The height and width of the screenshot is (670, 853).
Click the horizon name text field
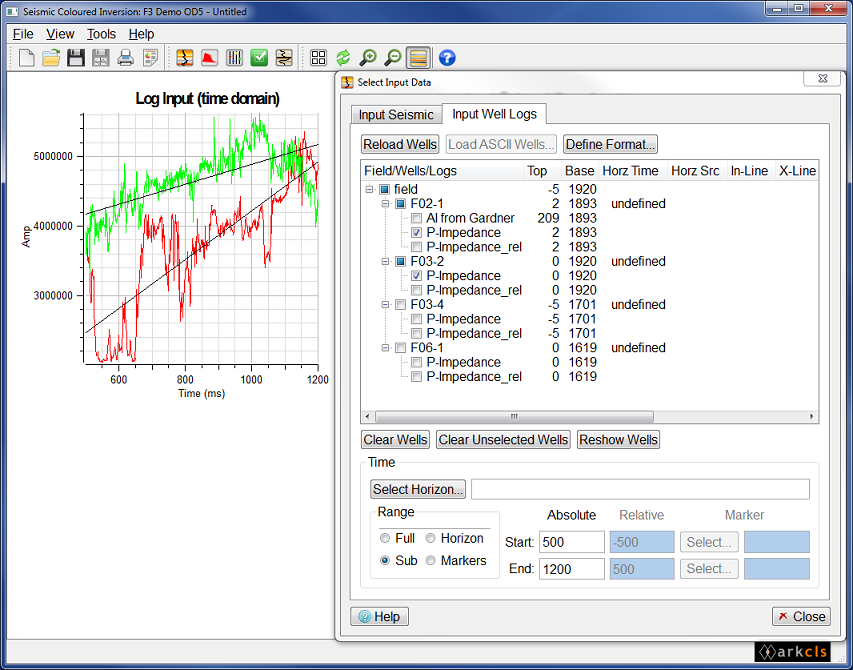point(640,489)
